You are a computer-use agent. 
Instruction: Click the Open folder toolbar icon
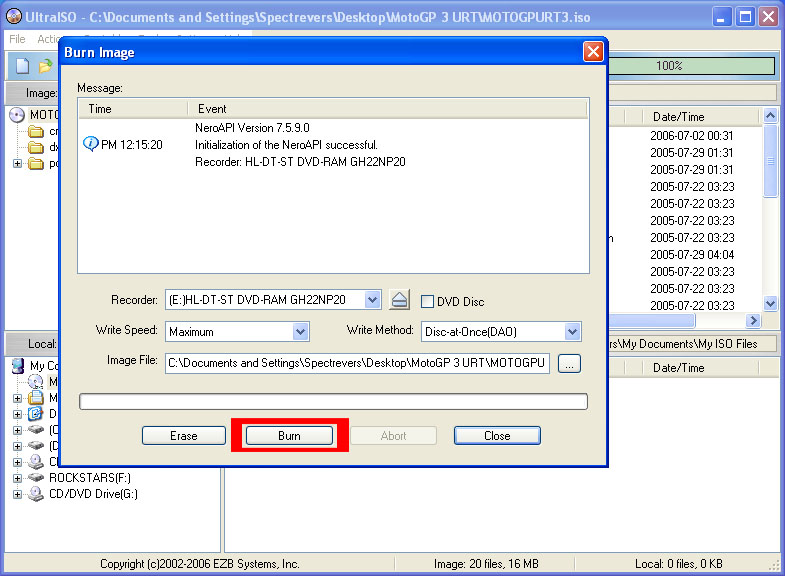click(x=46, y=66)
